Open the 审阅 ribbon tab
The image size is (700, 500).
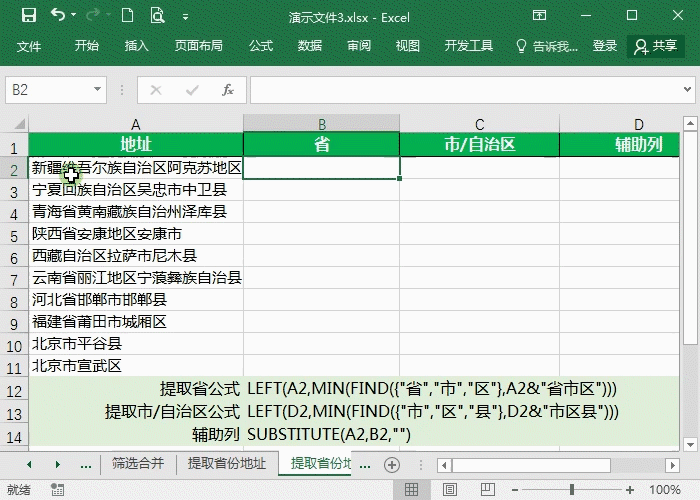coord(359,46)
